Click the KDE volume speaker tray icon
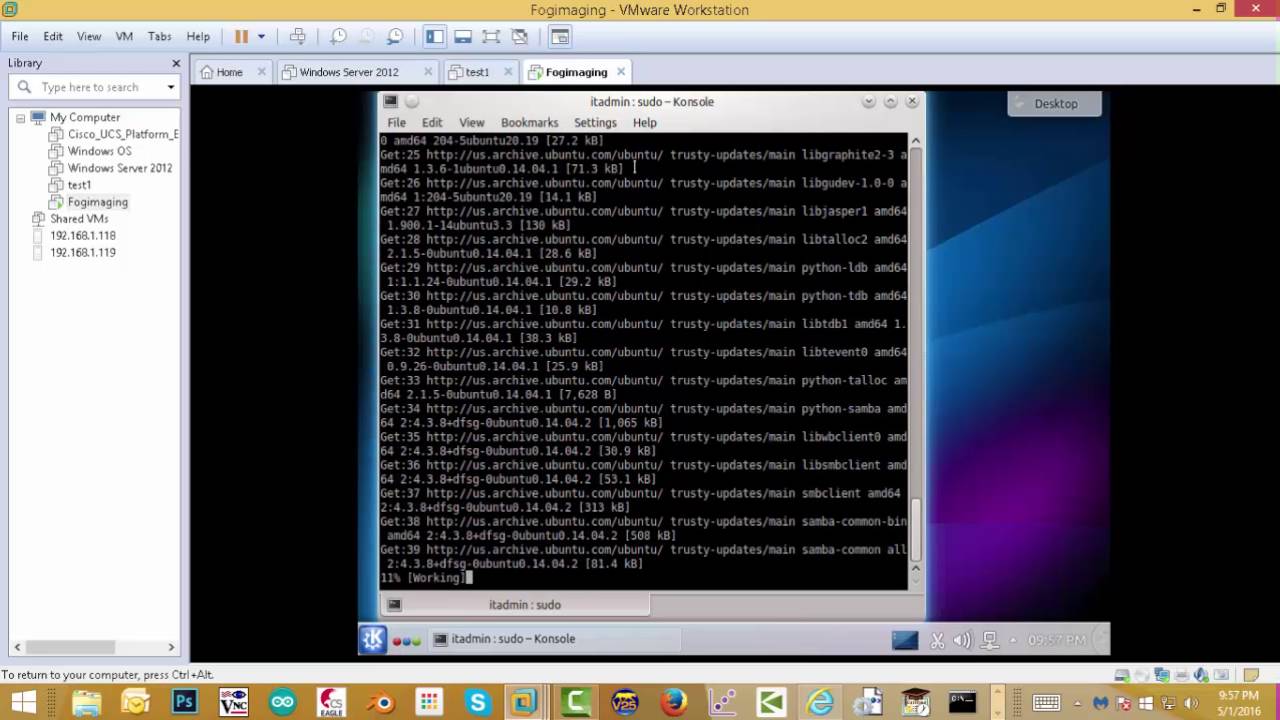The height and width of the screenshot is (720, 1280). (x=962, y=640)
